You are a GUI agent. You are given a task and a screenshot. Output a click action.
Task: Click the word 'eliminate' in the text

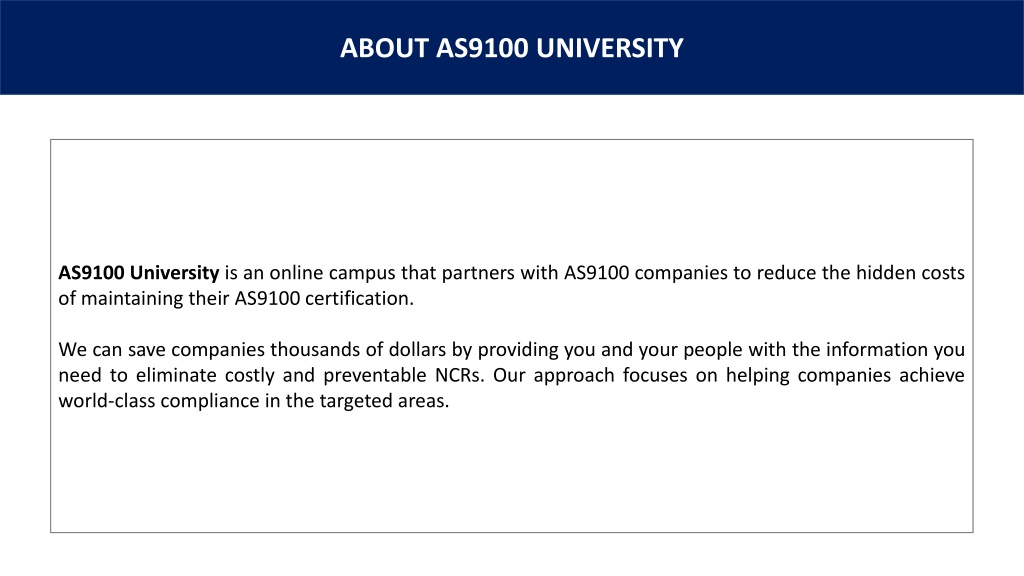pyautogui.click(x=176, y=376)
